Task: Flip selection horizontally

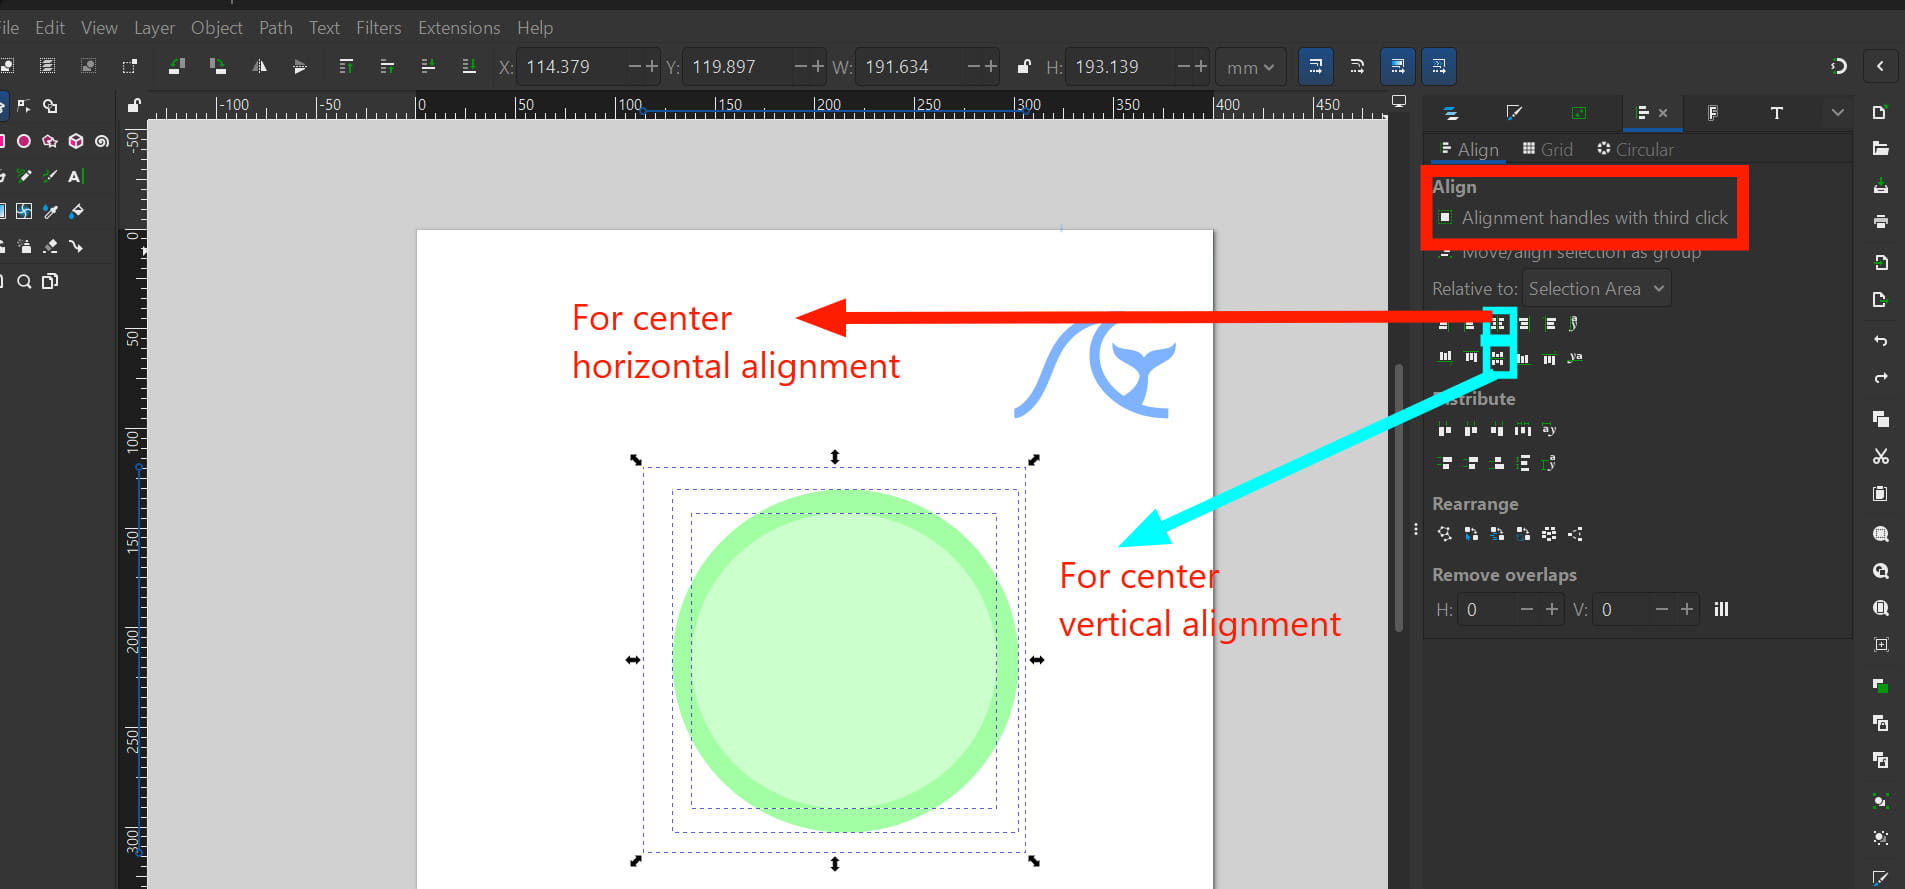Action: coord(259,66)
